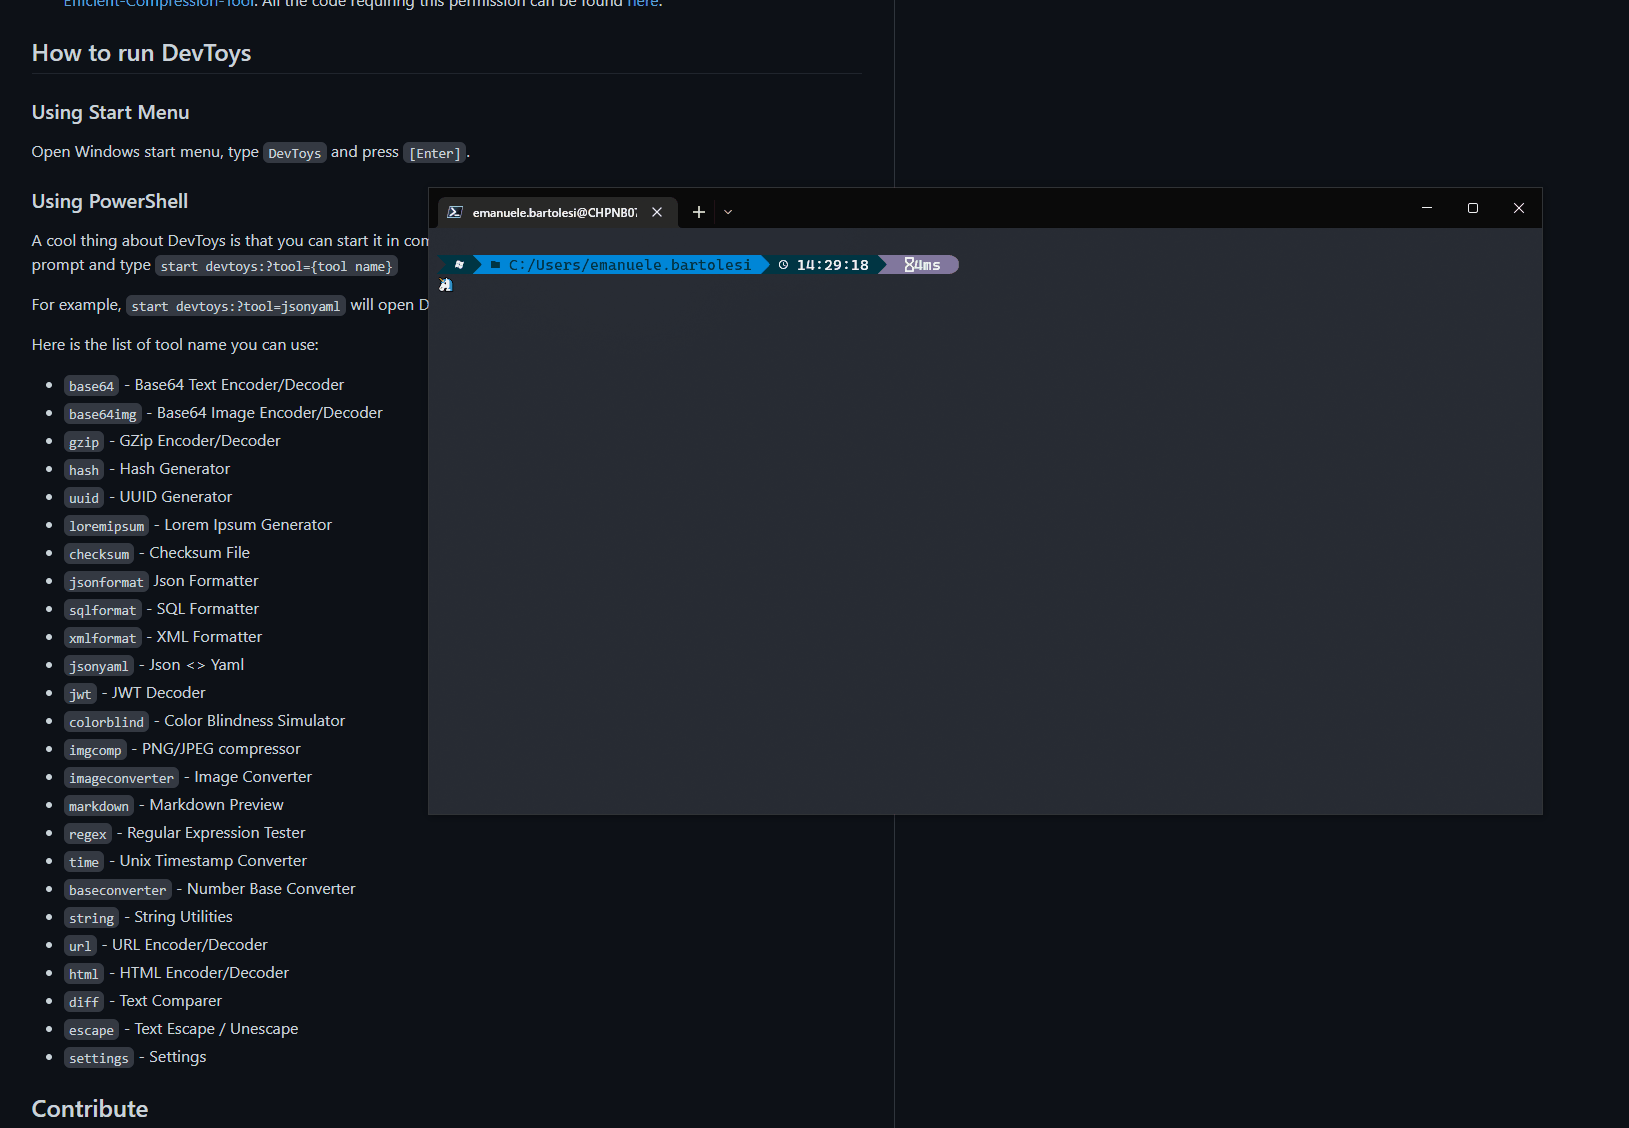Click the 'diff' tool name code
Viewport: 1629px width, 1128px height.
coord(84,1002)
